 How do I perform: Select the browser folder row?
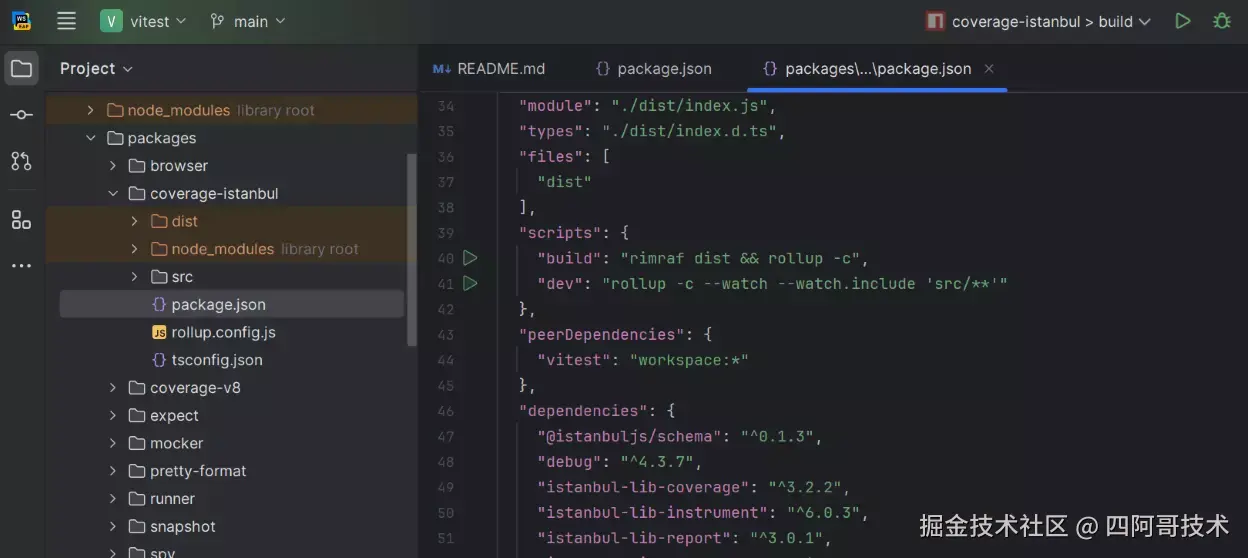232,166
